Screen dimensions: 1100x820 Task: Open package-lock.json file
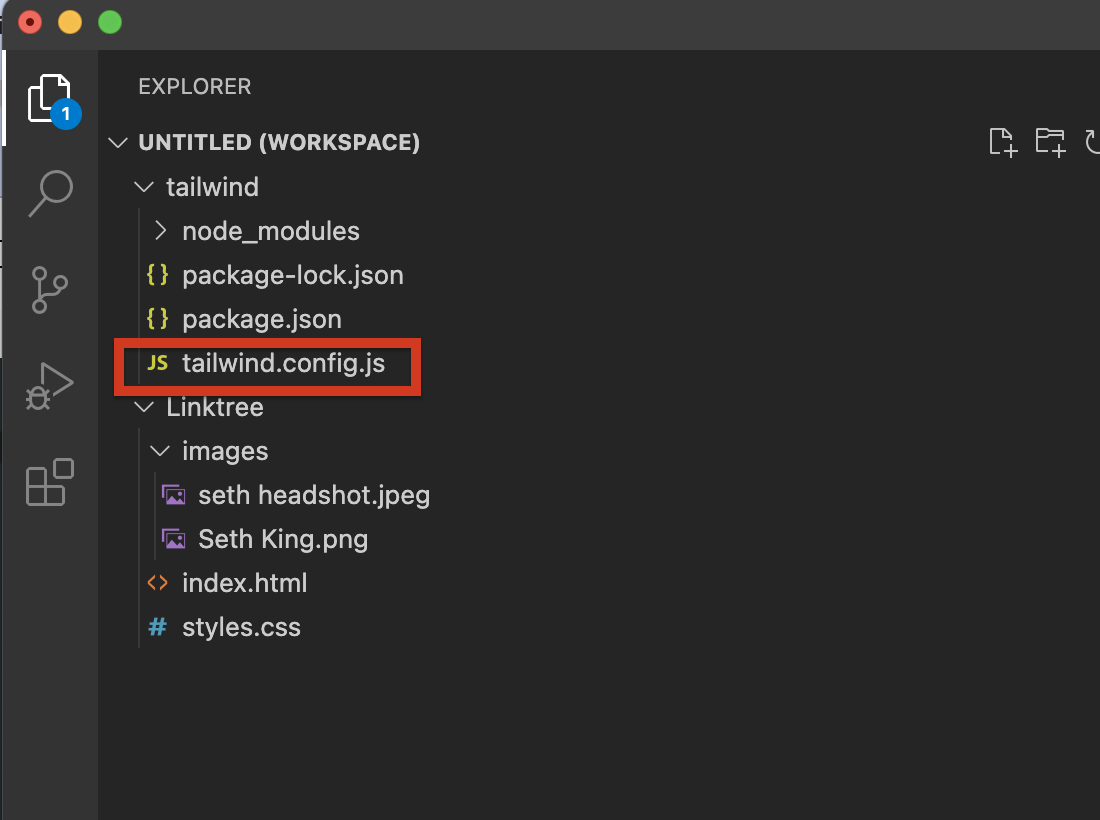point(292,275)
